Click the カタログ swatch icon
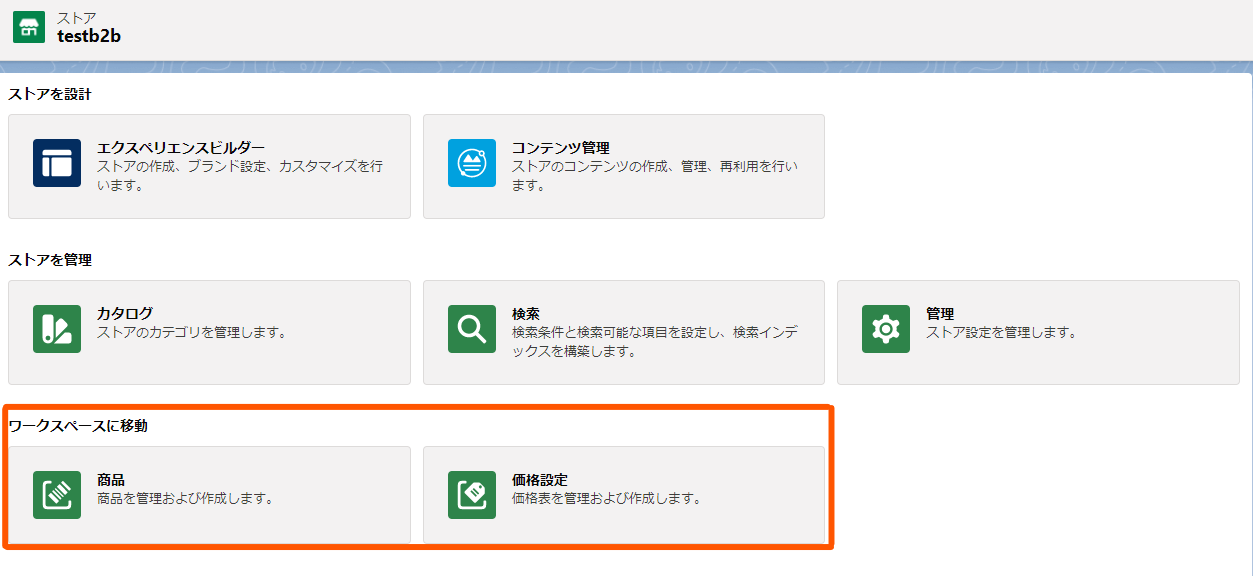This screenshot has width=1253, height=576. click(57, 329)
